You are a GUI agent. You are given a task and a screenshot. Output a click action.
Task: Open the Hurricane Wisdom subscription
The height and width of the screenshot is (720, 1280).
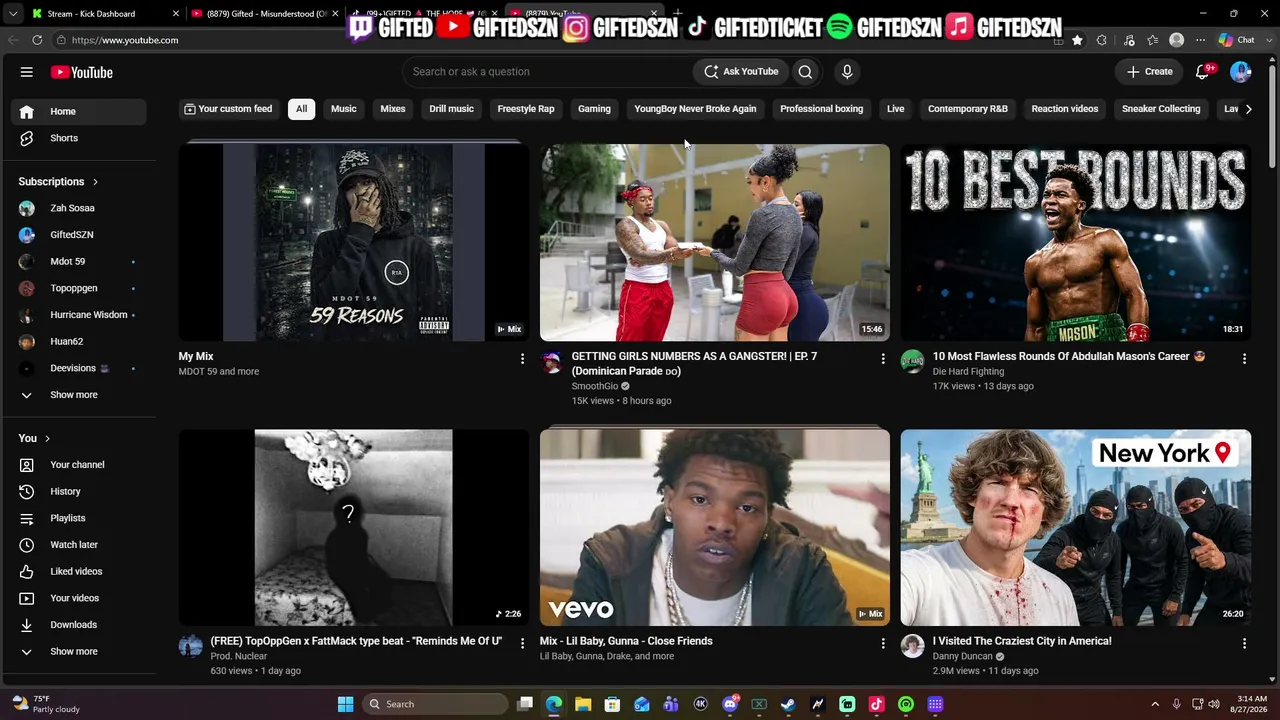tap(79, 315)
